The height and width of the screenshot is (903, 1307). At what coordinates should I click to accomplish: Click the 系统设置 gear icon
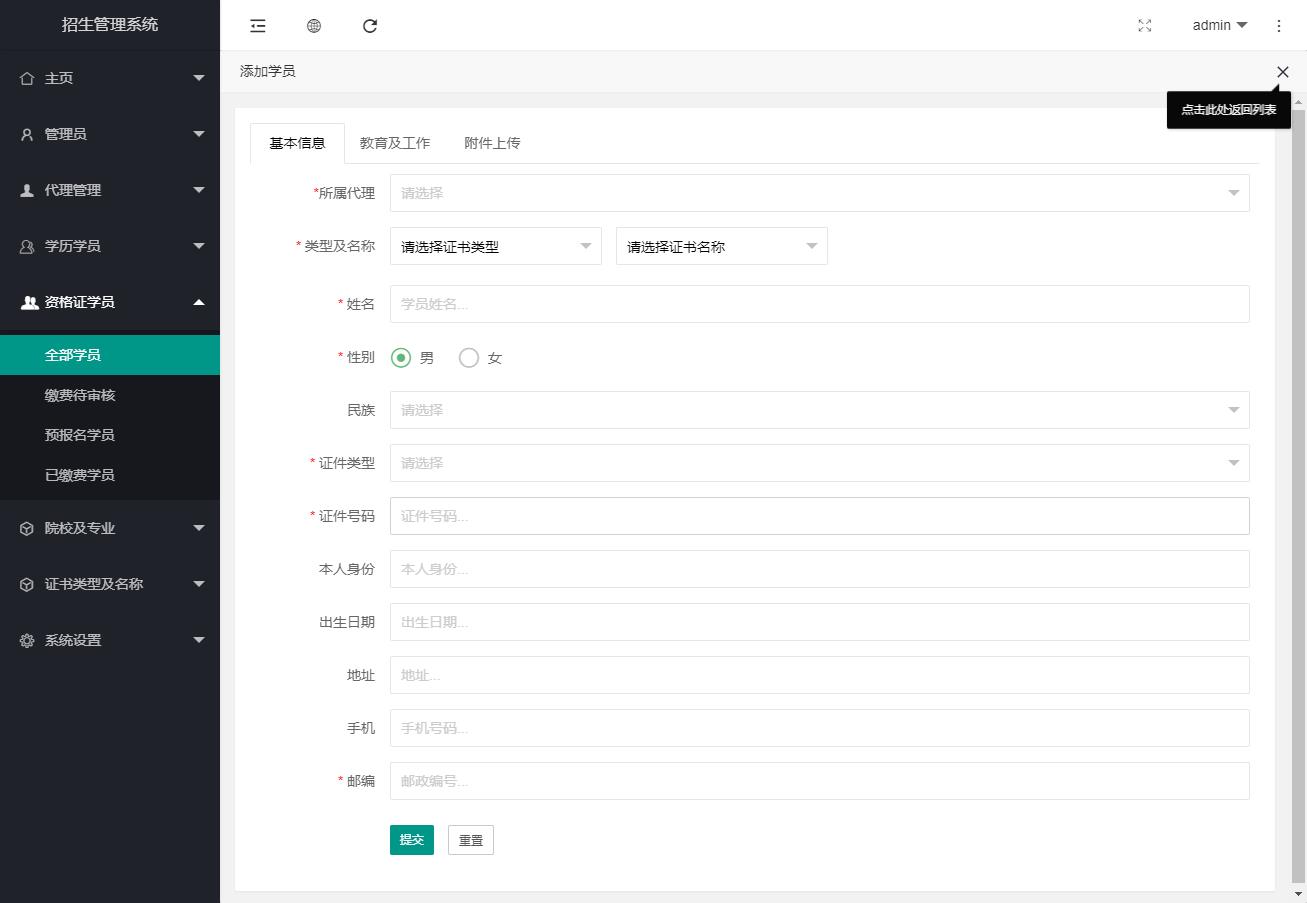[27, 640]
